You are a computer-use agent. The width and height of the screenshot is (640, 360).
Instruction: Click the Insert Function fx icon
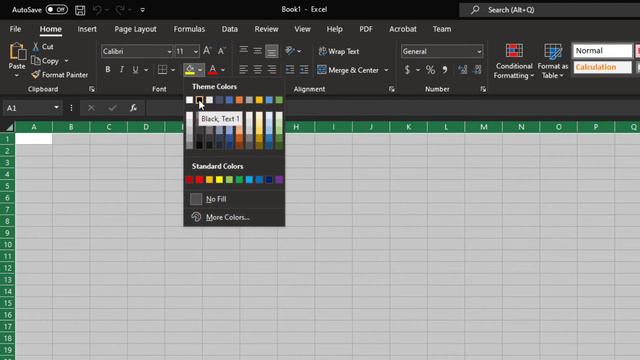[133, 108]
